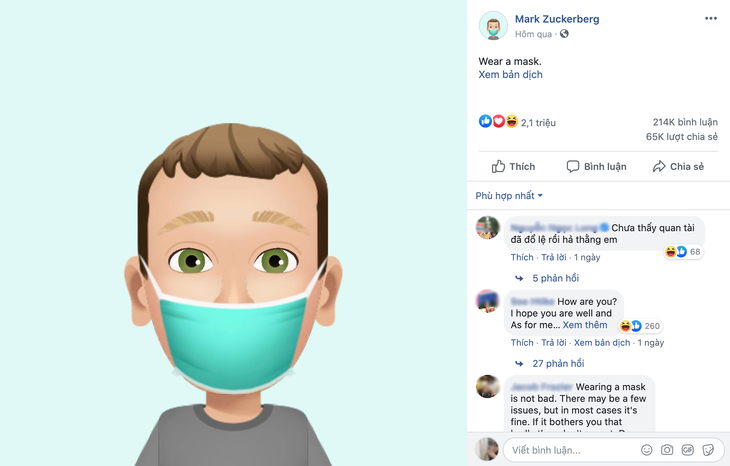The height and width of the screenshot is (466, 730).
Task: Attach a photo using the camera icon
Action: 667,450
